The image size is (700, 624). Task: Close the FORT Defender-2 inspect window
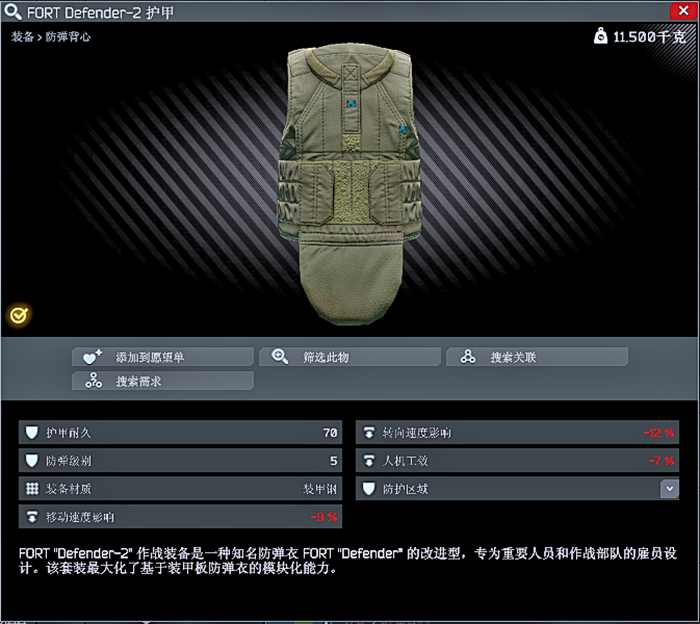(x=683, y=11)
